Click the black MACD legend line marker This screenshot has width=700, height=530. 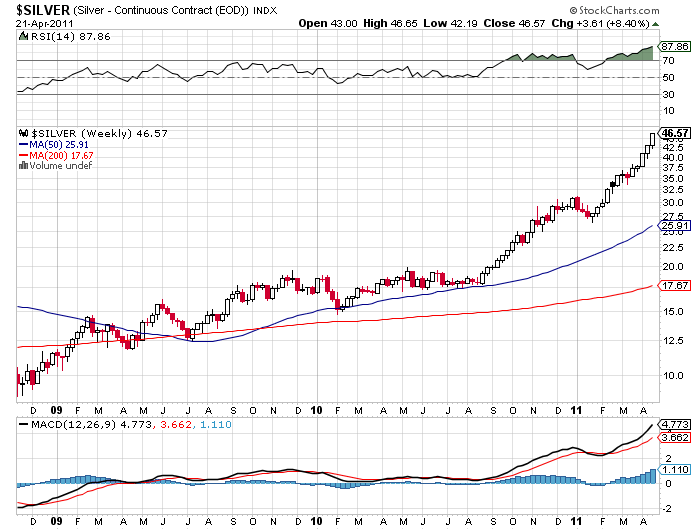point(24,424)
